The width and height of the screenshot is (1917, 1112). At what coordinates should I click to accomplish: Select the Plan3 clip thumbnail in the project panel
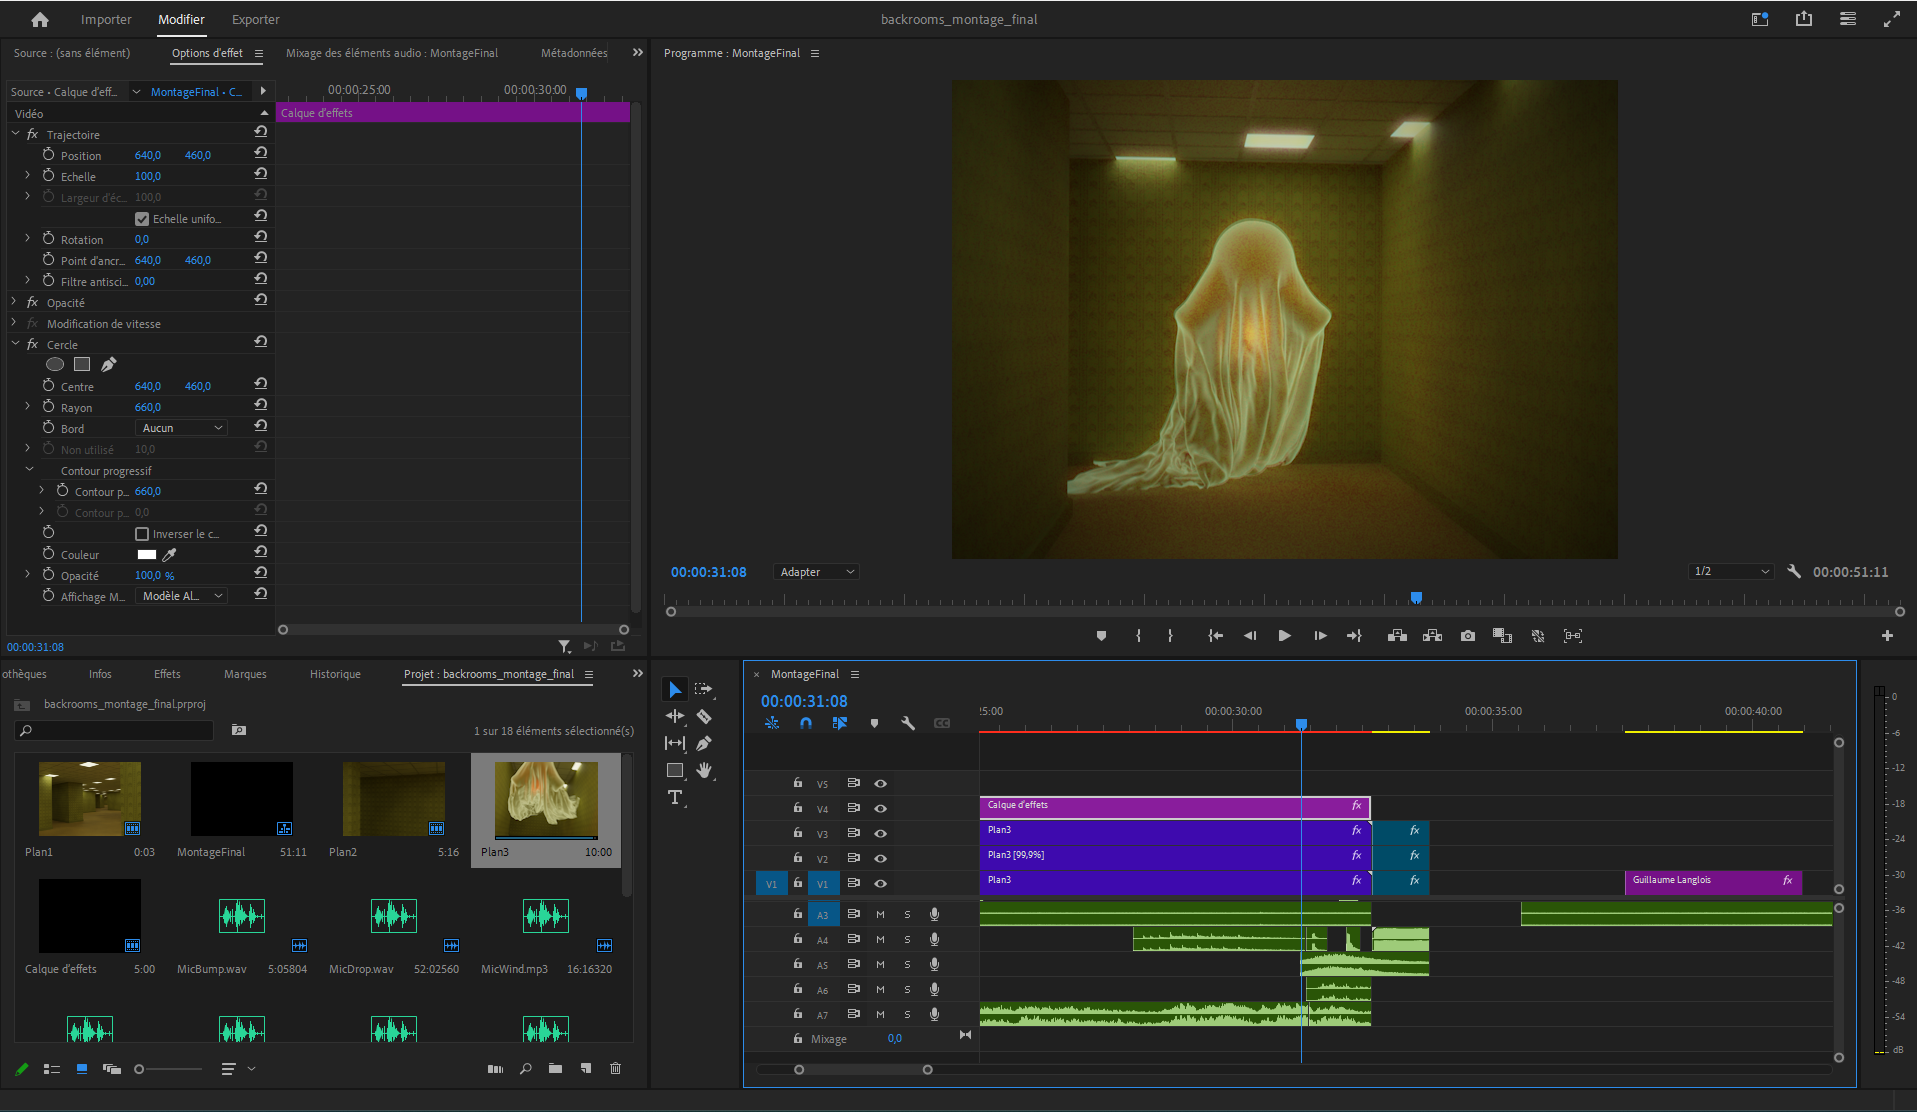click(545, 798)
